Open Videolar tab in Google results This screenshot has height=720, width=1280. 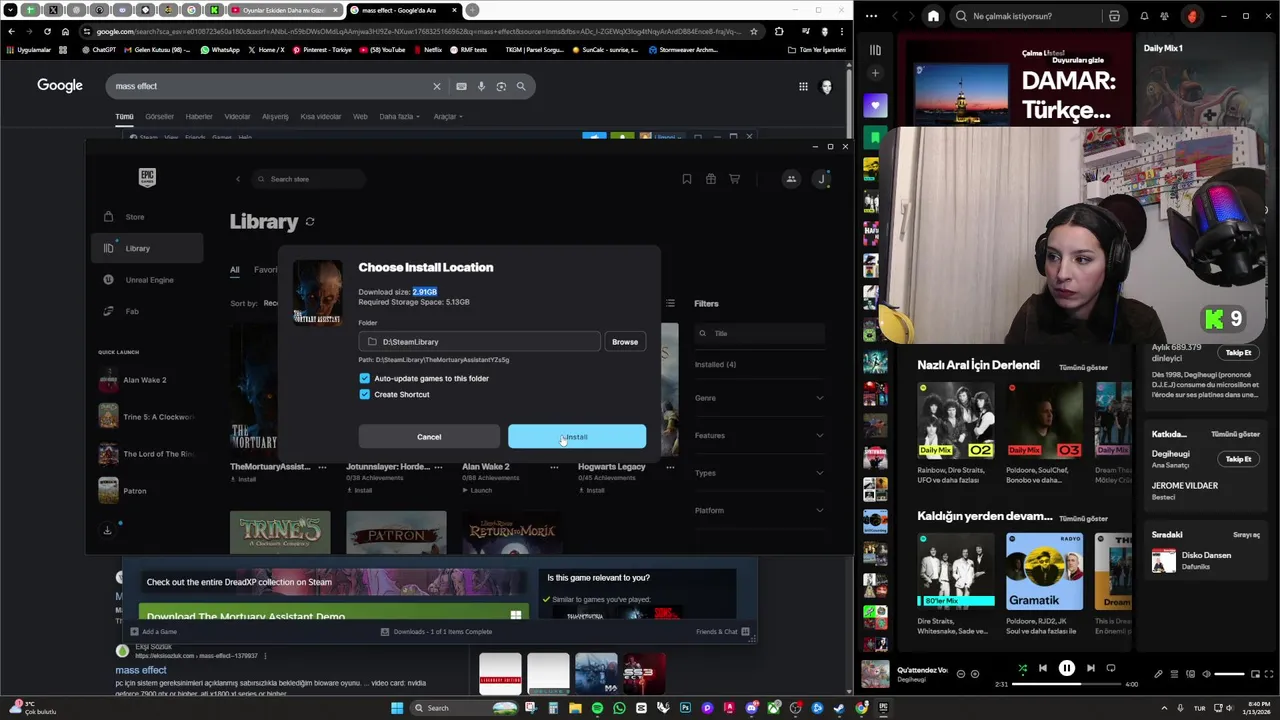click(237, 116)
